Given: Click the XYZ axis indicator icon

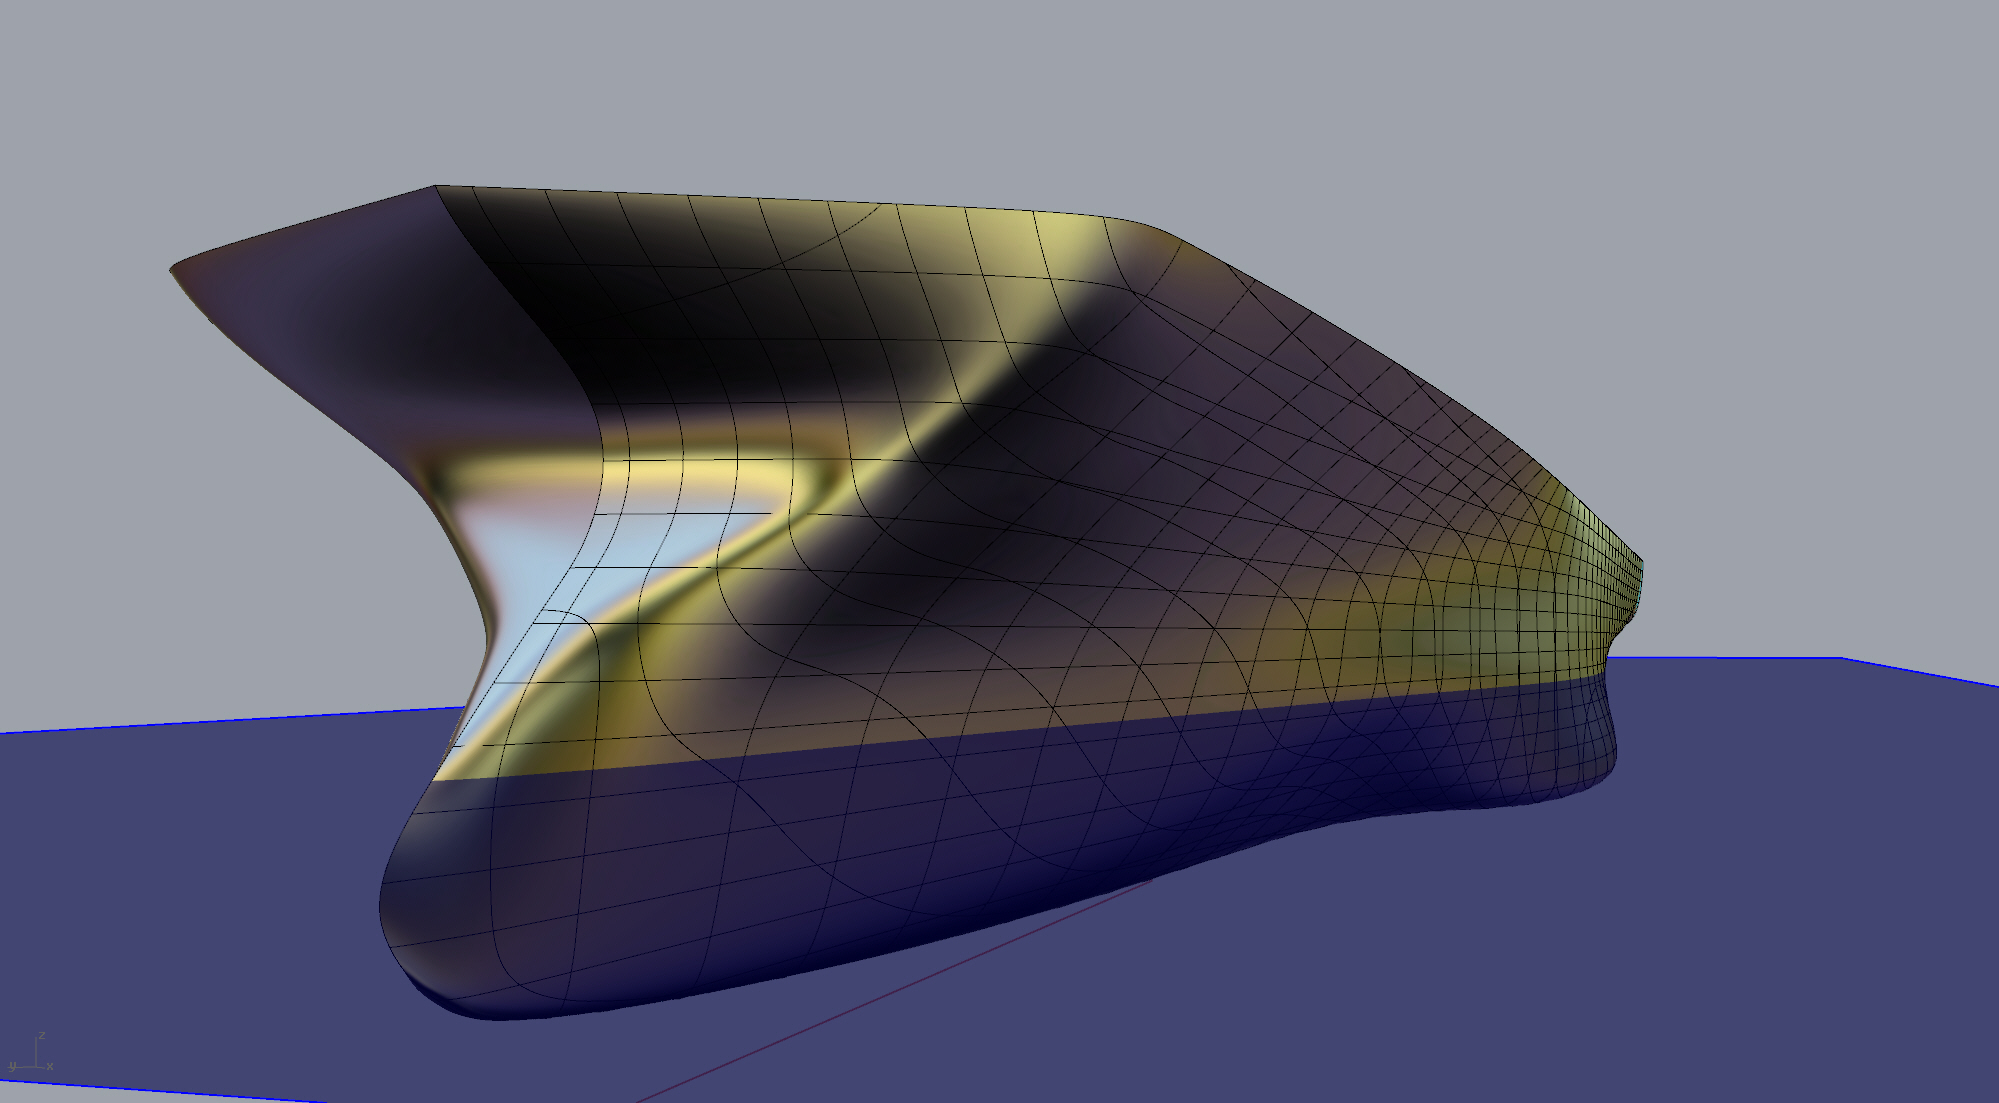Looking at the screenshot, I should [x=36, y=1057].
